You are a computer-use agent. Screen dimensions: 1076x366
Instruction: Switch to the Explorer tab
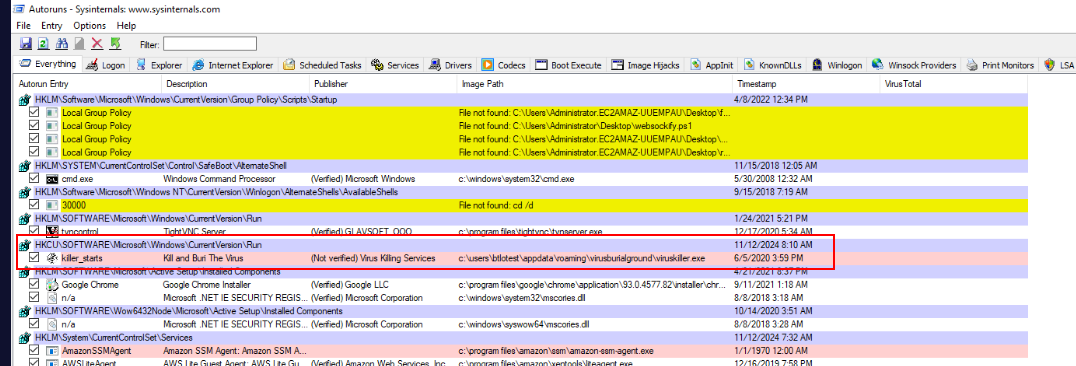(159, 65)
